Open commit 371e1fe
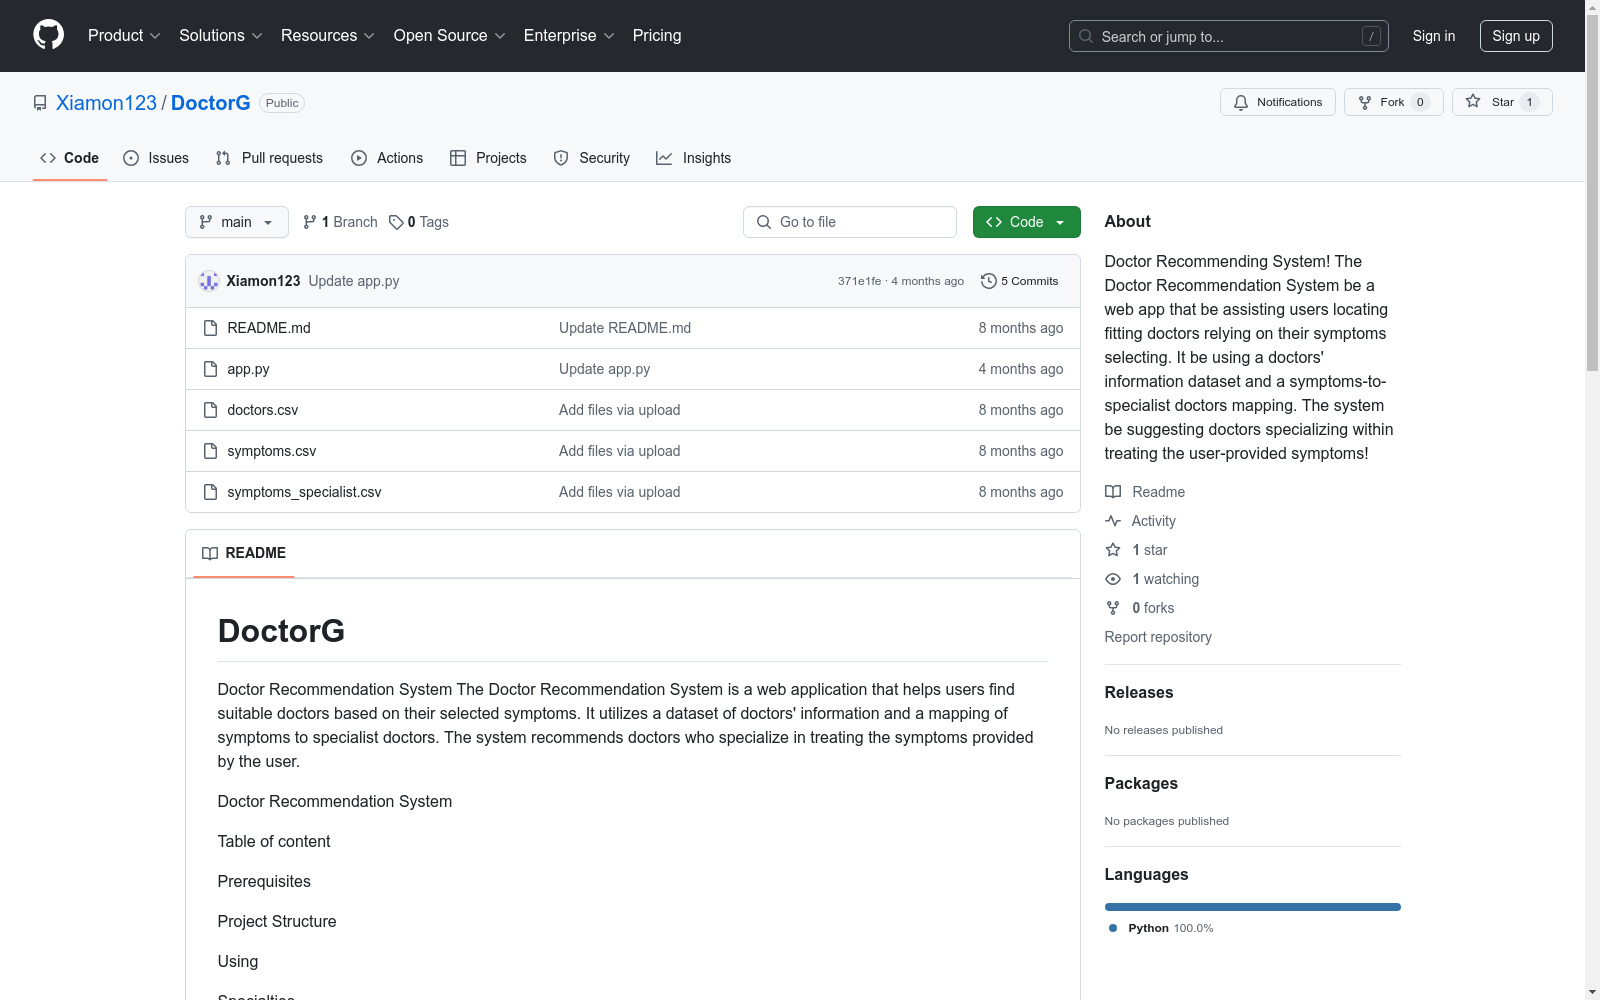 click(x=860, y=281)
